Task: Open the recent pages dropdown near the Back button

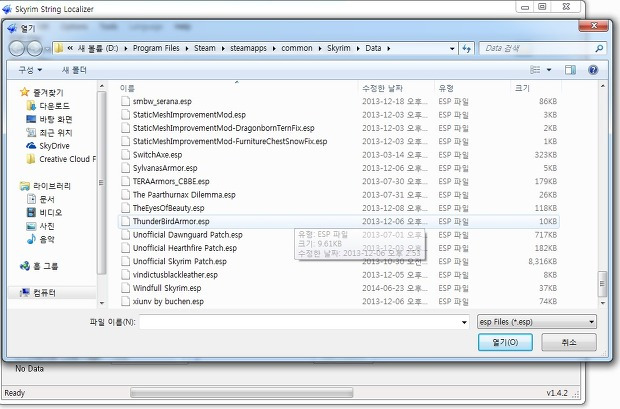Action: (47, 49)
